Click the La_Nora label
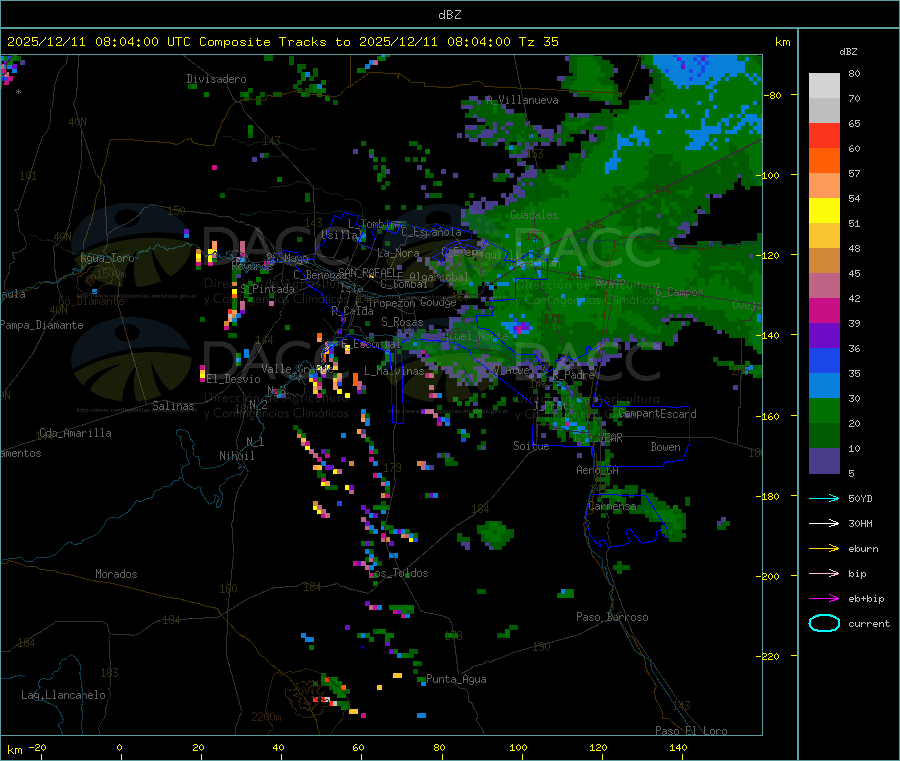 tap(398, 253)
